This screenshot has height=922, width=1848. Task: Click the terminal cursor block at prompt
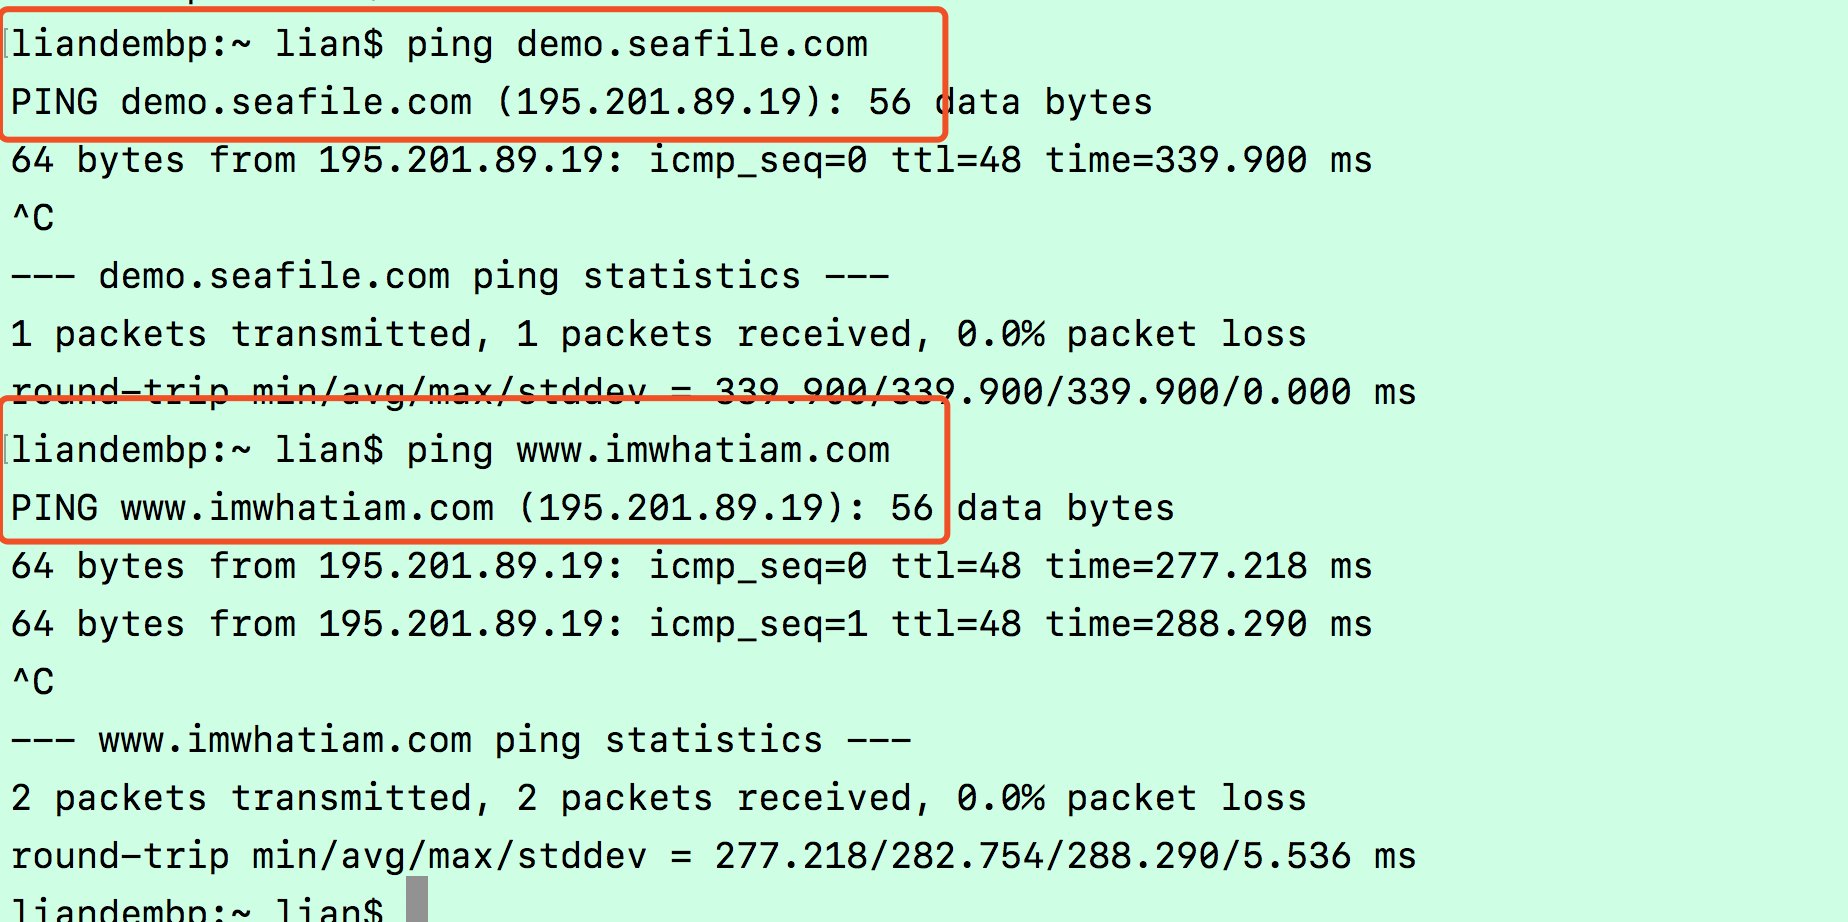pyautogui.click(x=417, y=900)
